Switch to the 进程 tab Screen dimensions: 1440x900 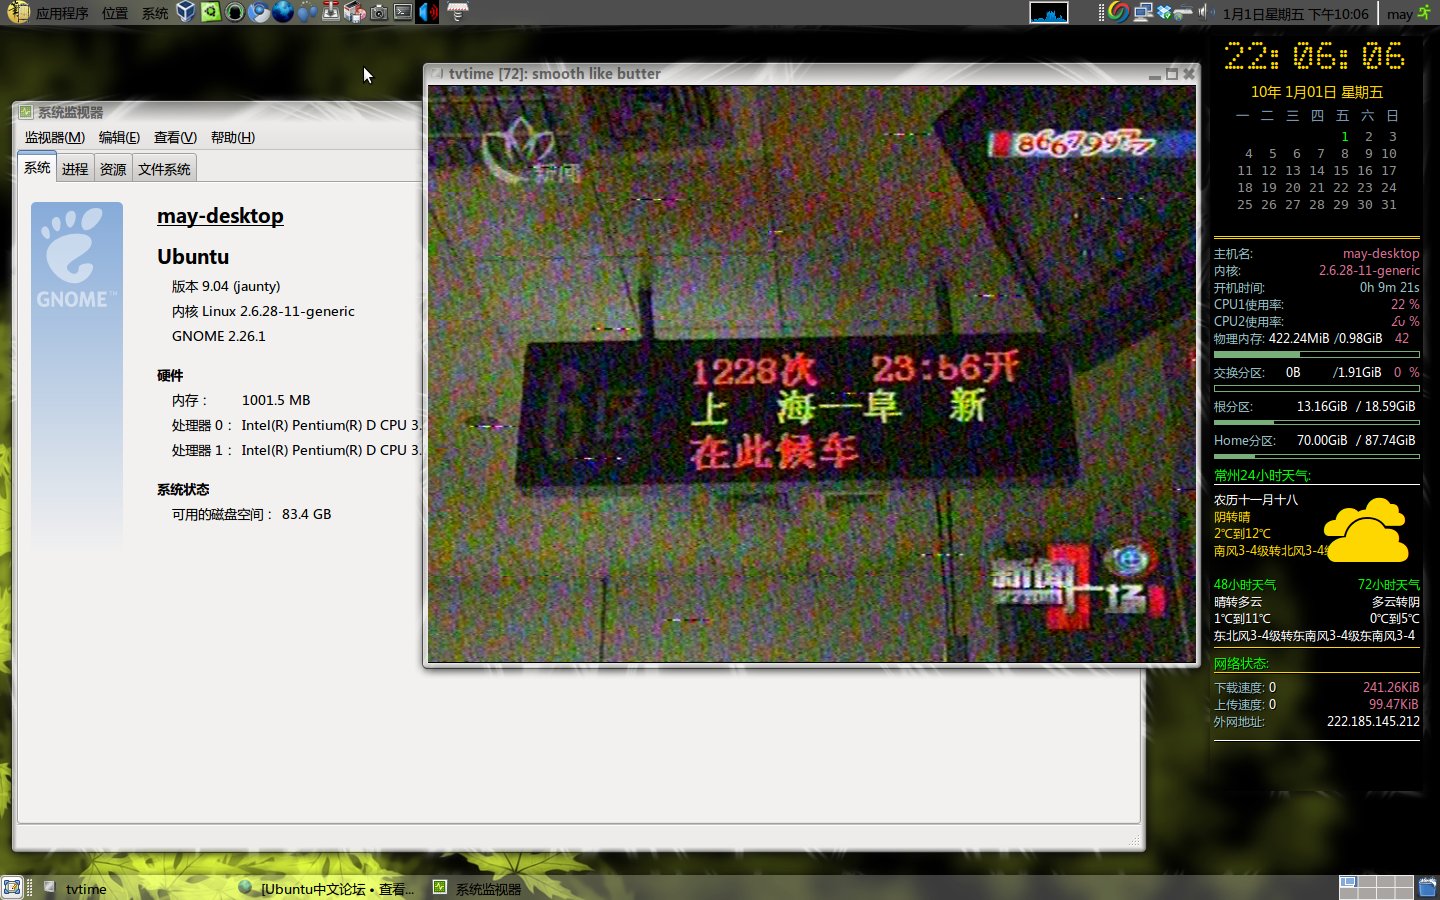[x=75, y=169]
